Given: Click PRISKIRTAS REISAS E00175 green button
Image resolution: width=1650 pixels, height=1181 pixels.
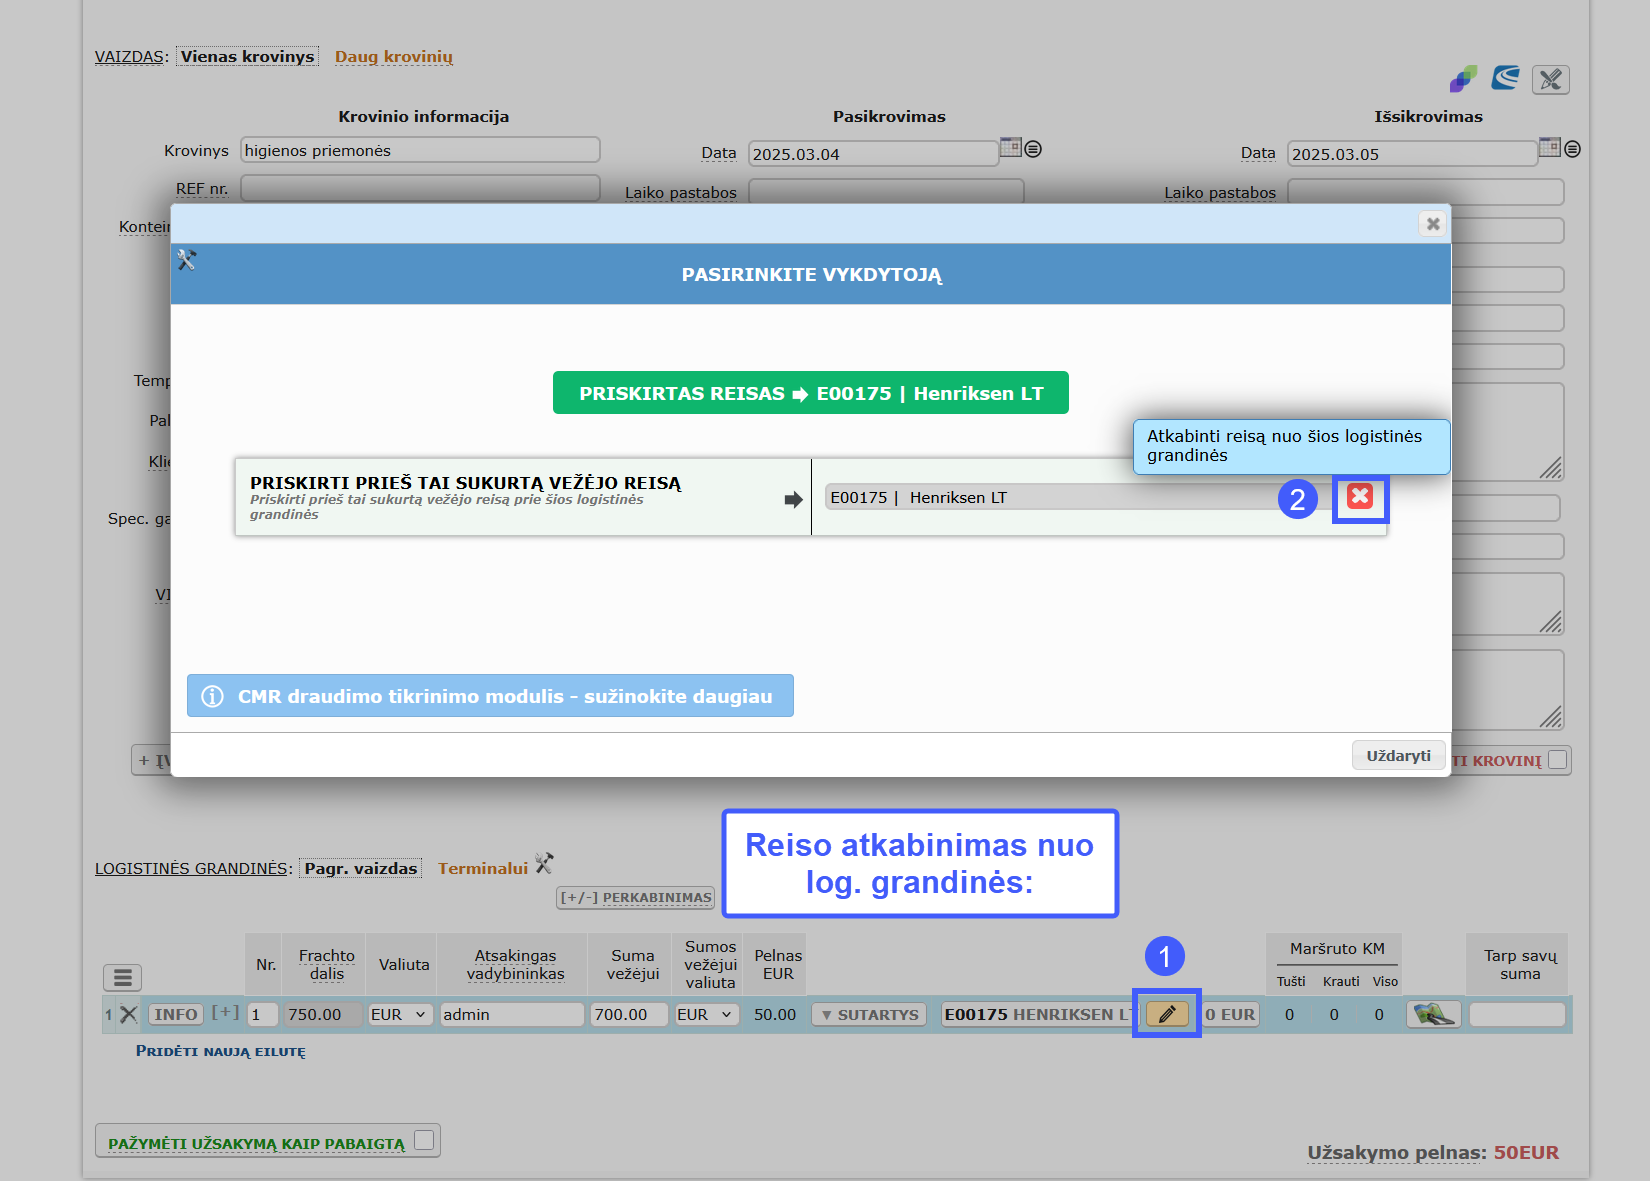Looking at the screenshot, I should pyautogui.click(x=811, y=393).
